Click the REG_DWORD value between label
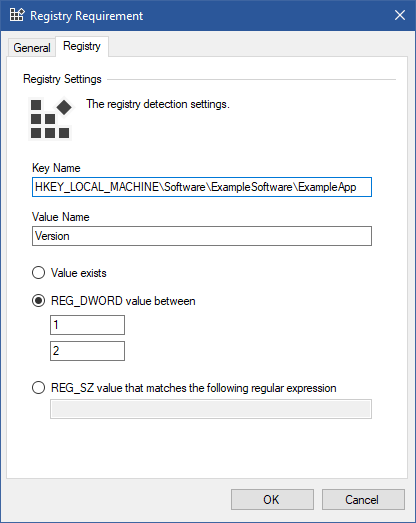 pos(123,301)
